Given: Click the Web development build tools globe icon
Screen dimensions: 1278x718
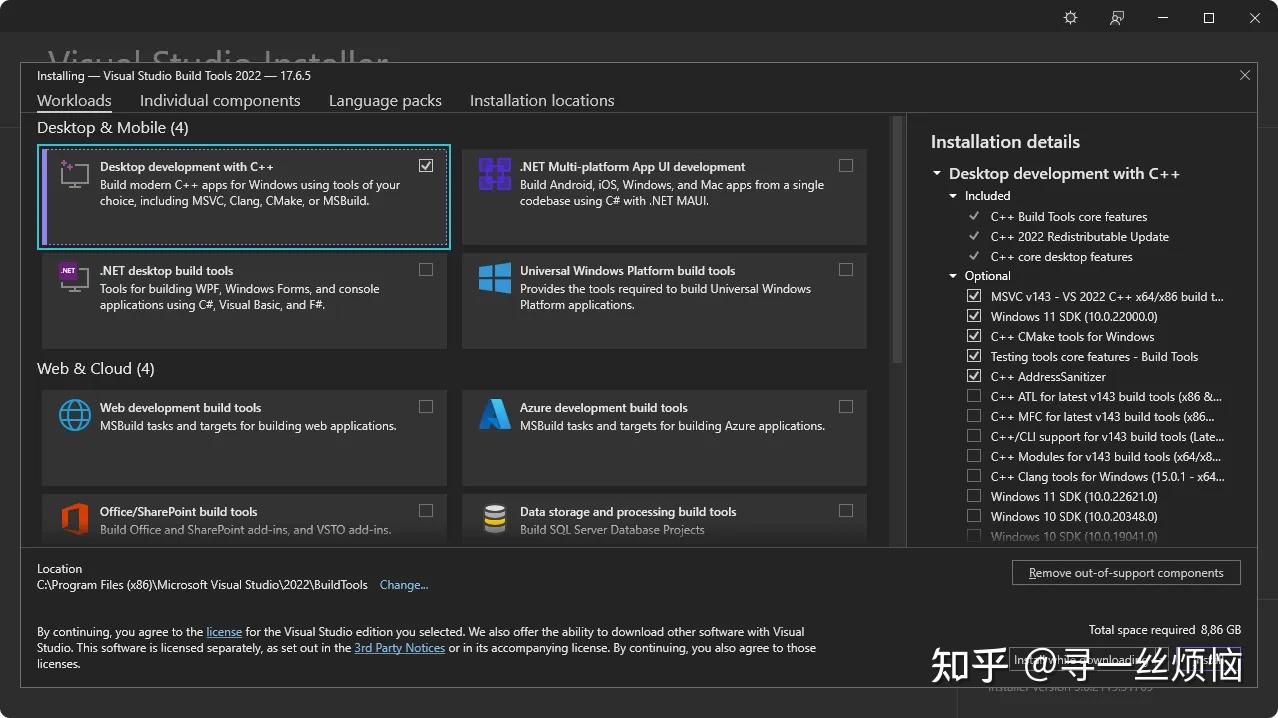Looking at the screenshot, I should (x=74, y=414).
